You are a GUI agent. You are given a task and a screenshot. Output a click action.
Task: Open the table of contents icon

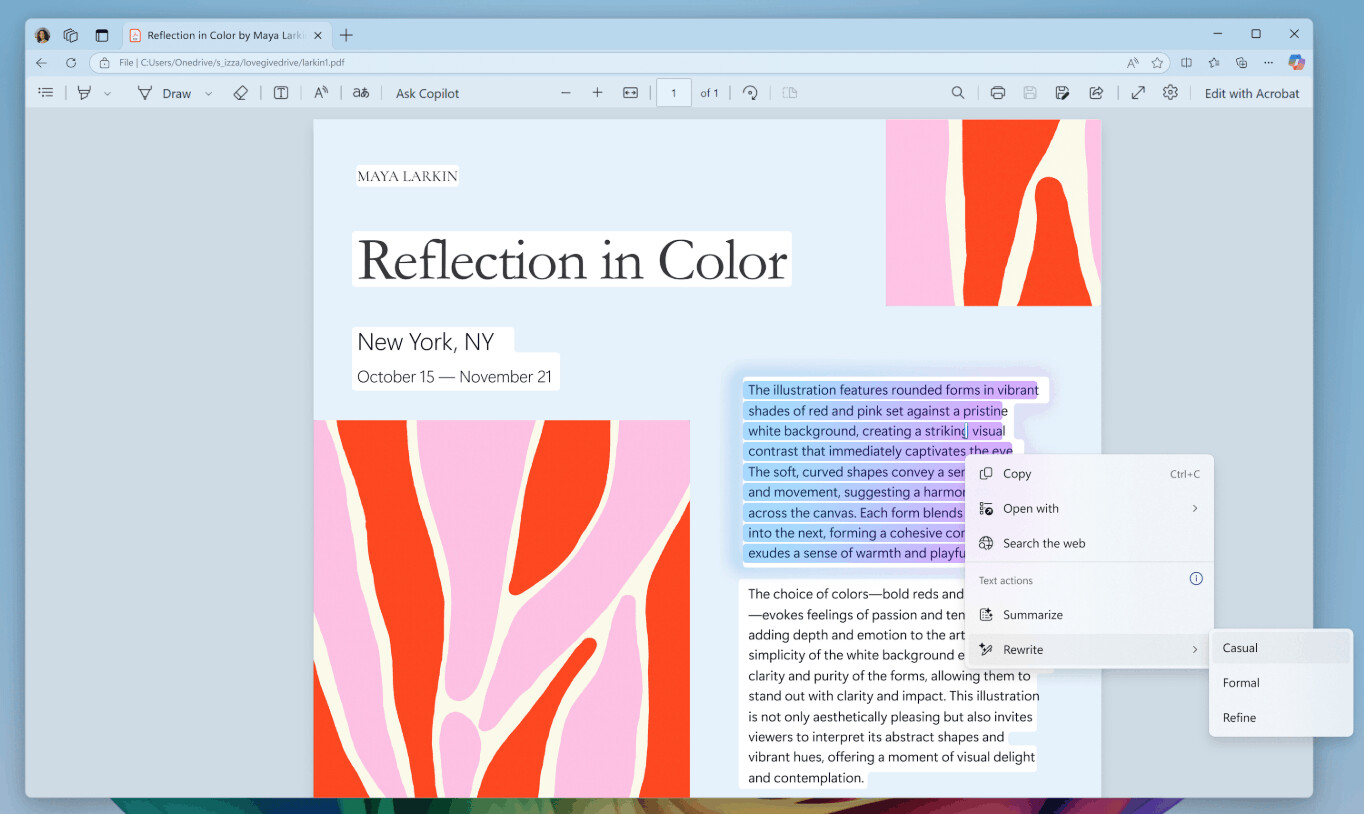pyautogui.click(x=46, y=93)
